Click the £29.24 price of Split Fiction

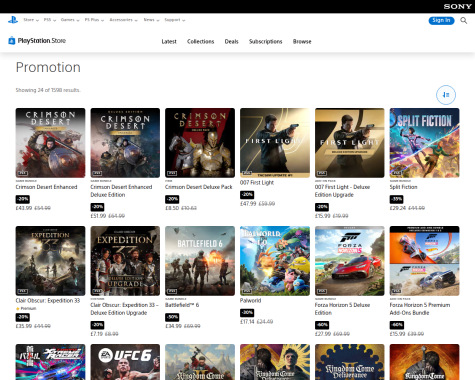(398, 208)
